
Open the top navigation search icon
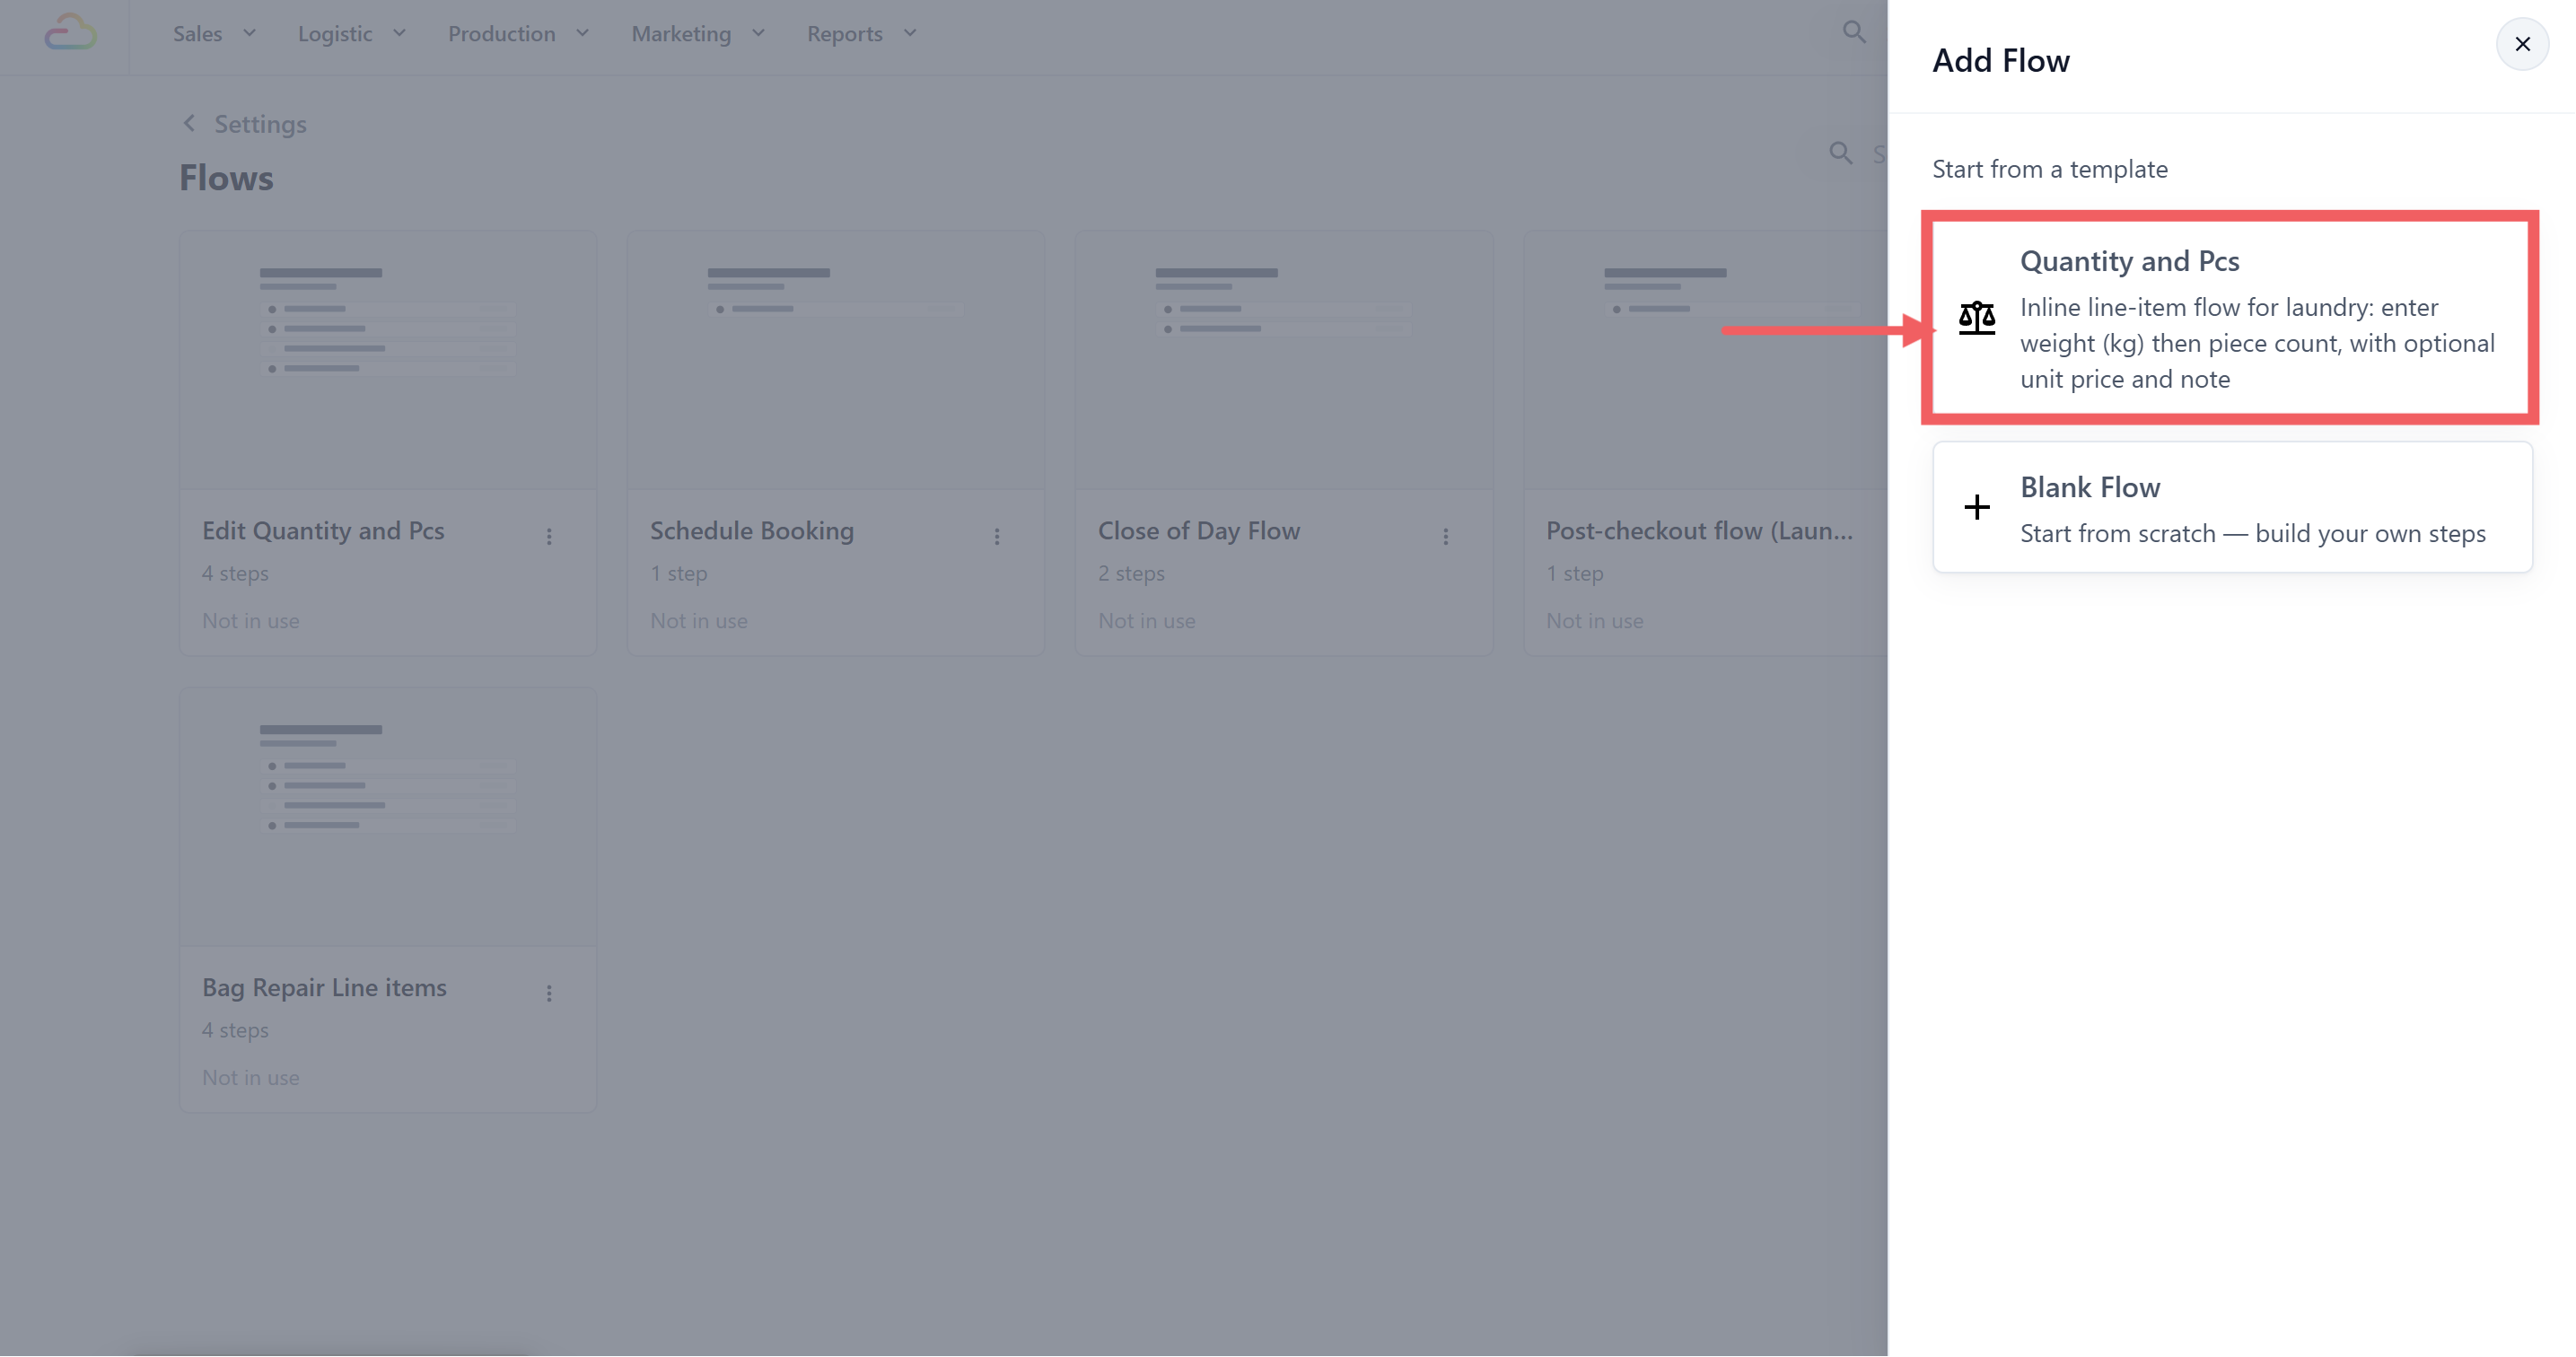(1854, 32)
